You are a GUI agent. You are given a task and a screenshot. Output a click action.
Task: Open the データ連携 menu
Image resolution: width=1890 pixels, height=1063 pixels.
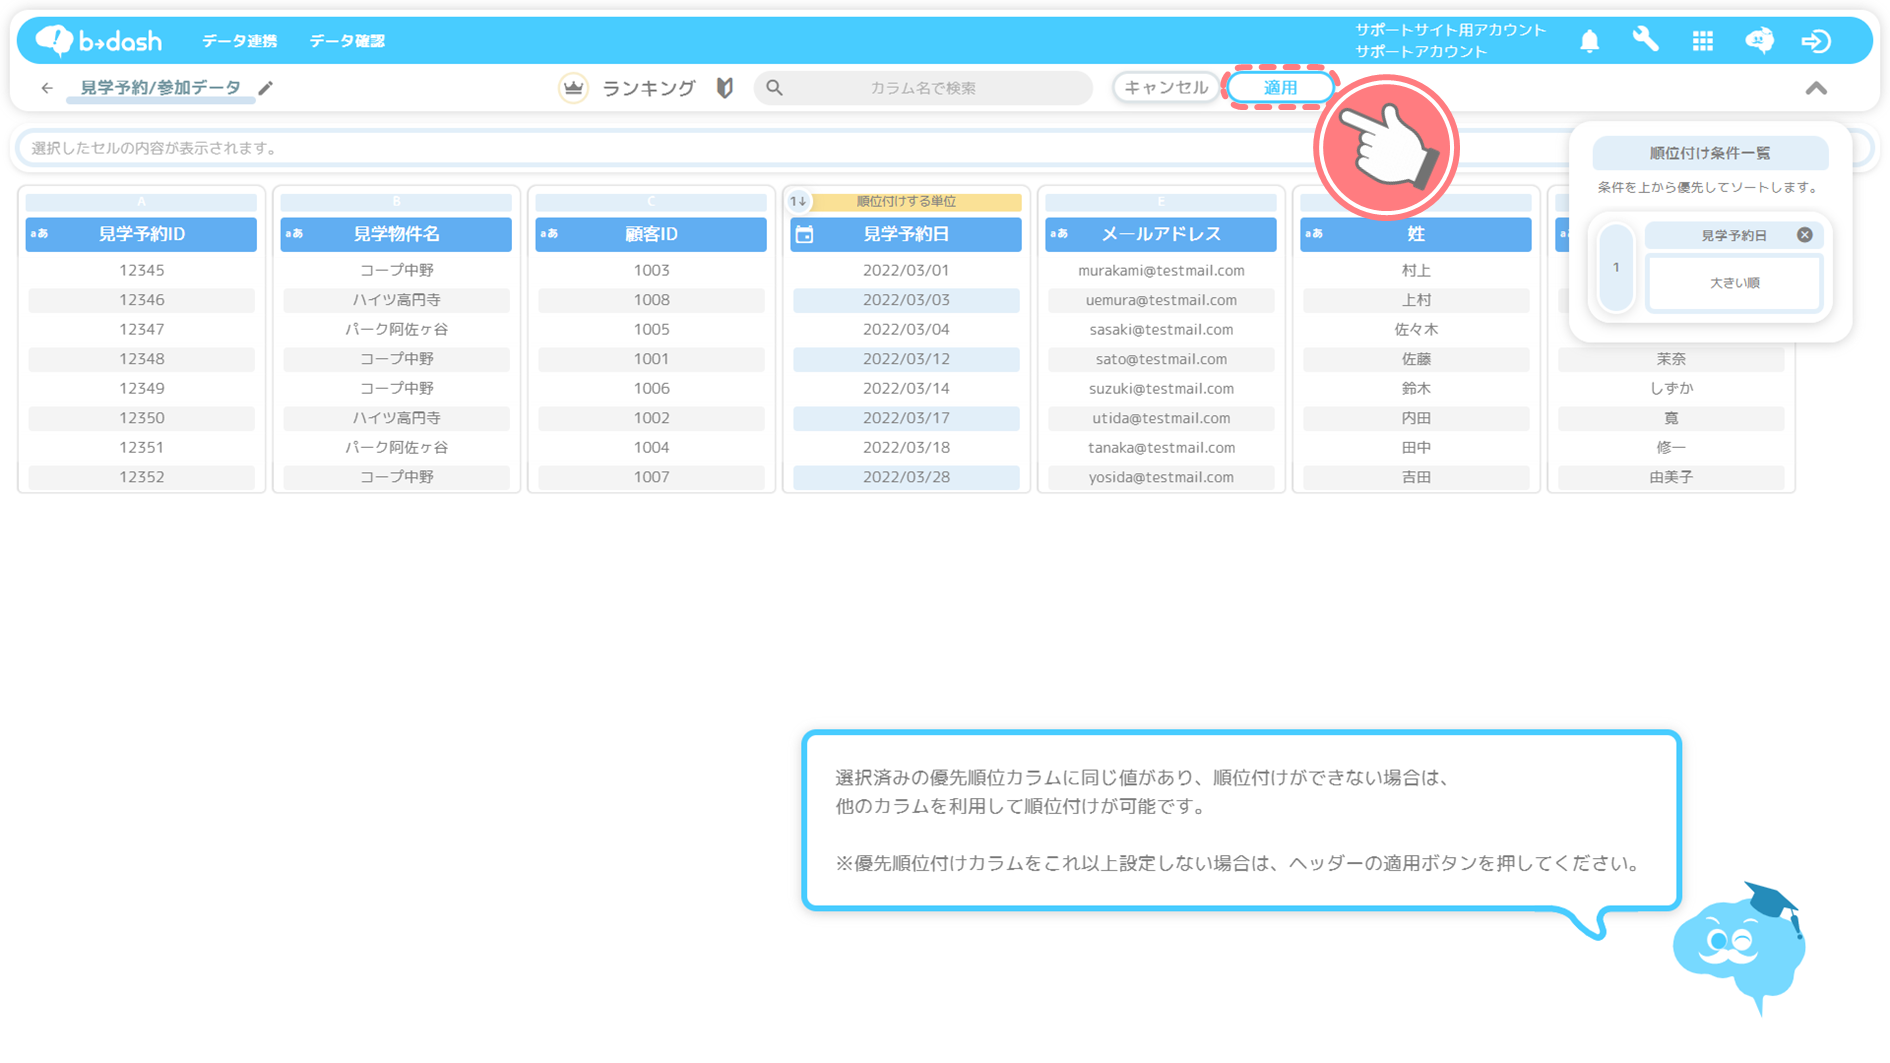239,41
